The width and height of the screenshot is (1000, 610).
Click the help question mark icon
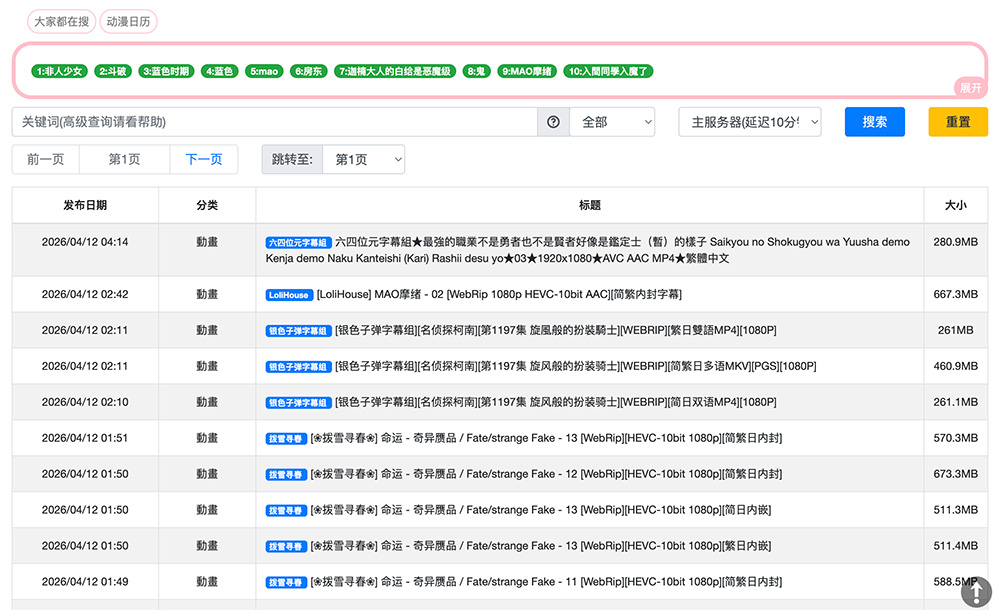[553, 122]
